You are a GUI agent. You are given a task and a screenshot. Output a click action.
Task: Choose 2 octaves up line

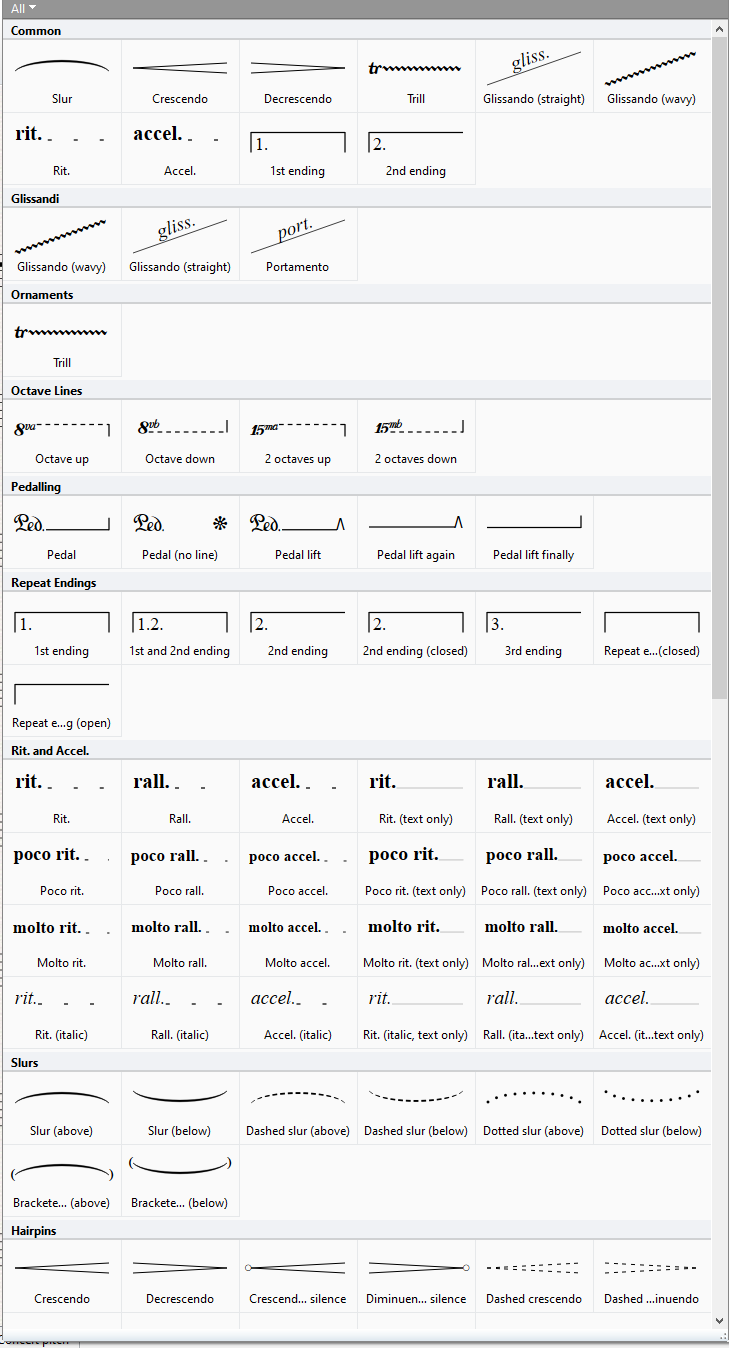[298, 436]
